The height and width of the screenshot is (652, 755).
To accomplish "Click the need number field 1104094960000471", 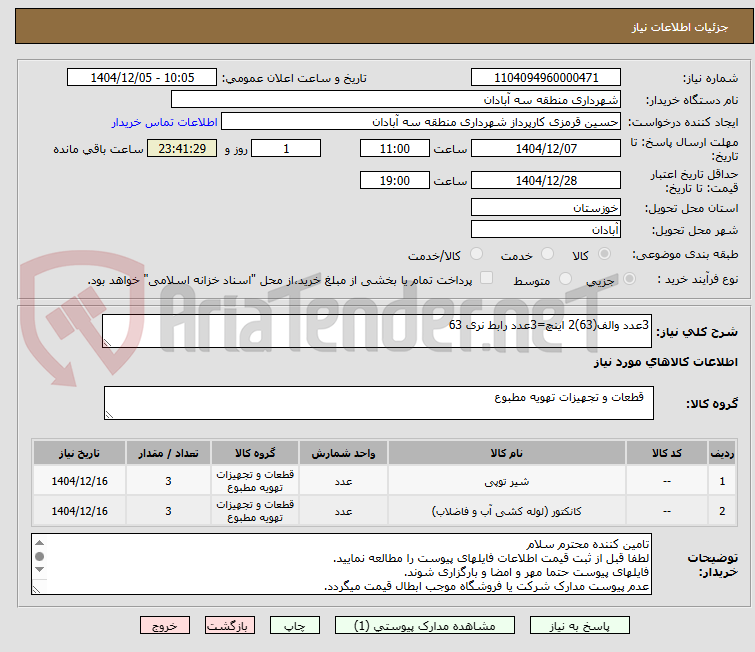I will coord(546,78).
